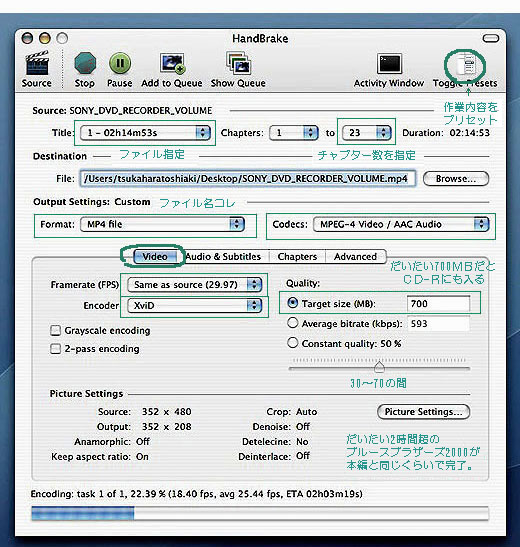520x547 pixels.
Task: Open the starting Chapters dropdown showing 1
Action: click(294, 133)
